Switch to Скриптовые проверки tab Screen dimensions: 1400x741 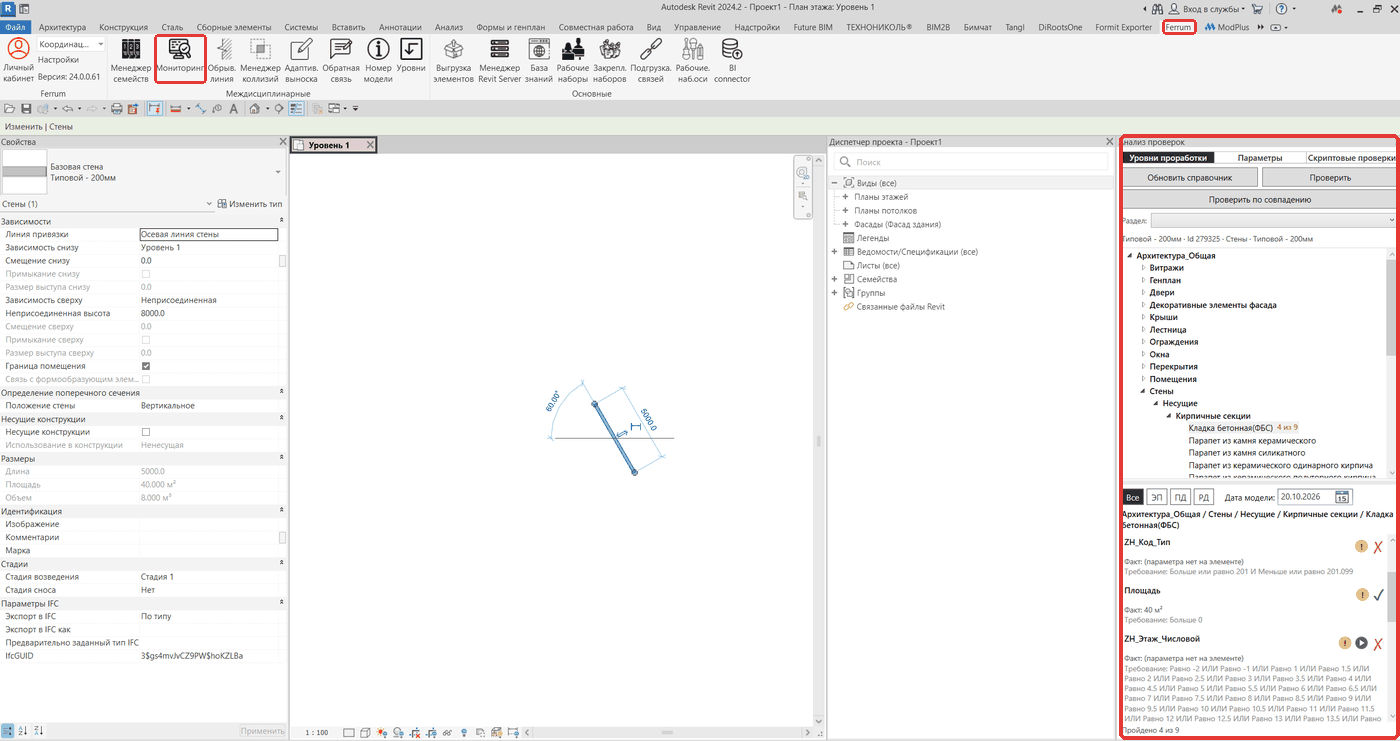coord(1351,158)
